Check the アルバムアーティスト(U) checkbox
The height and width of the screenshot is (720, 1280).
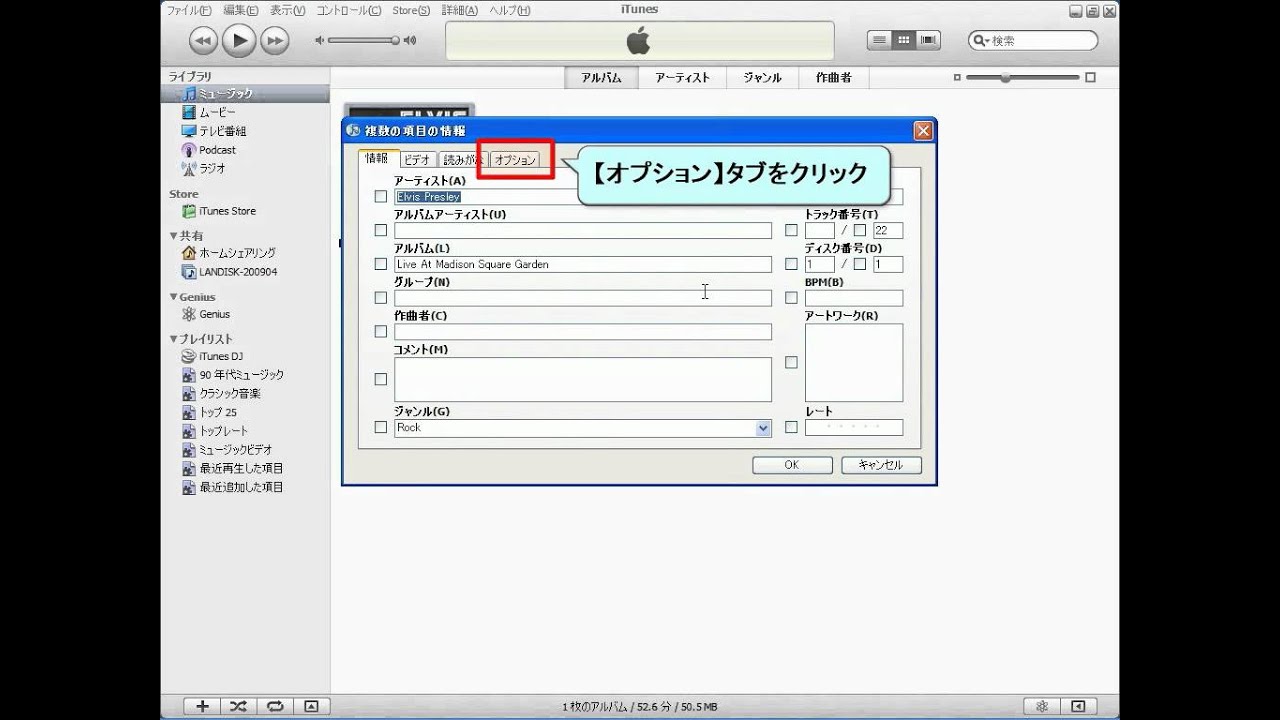[x=381, y=230]
